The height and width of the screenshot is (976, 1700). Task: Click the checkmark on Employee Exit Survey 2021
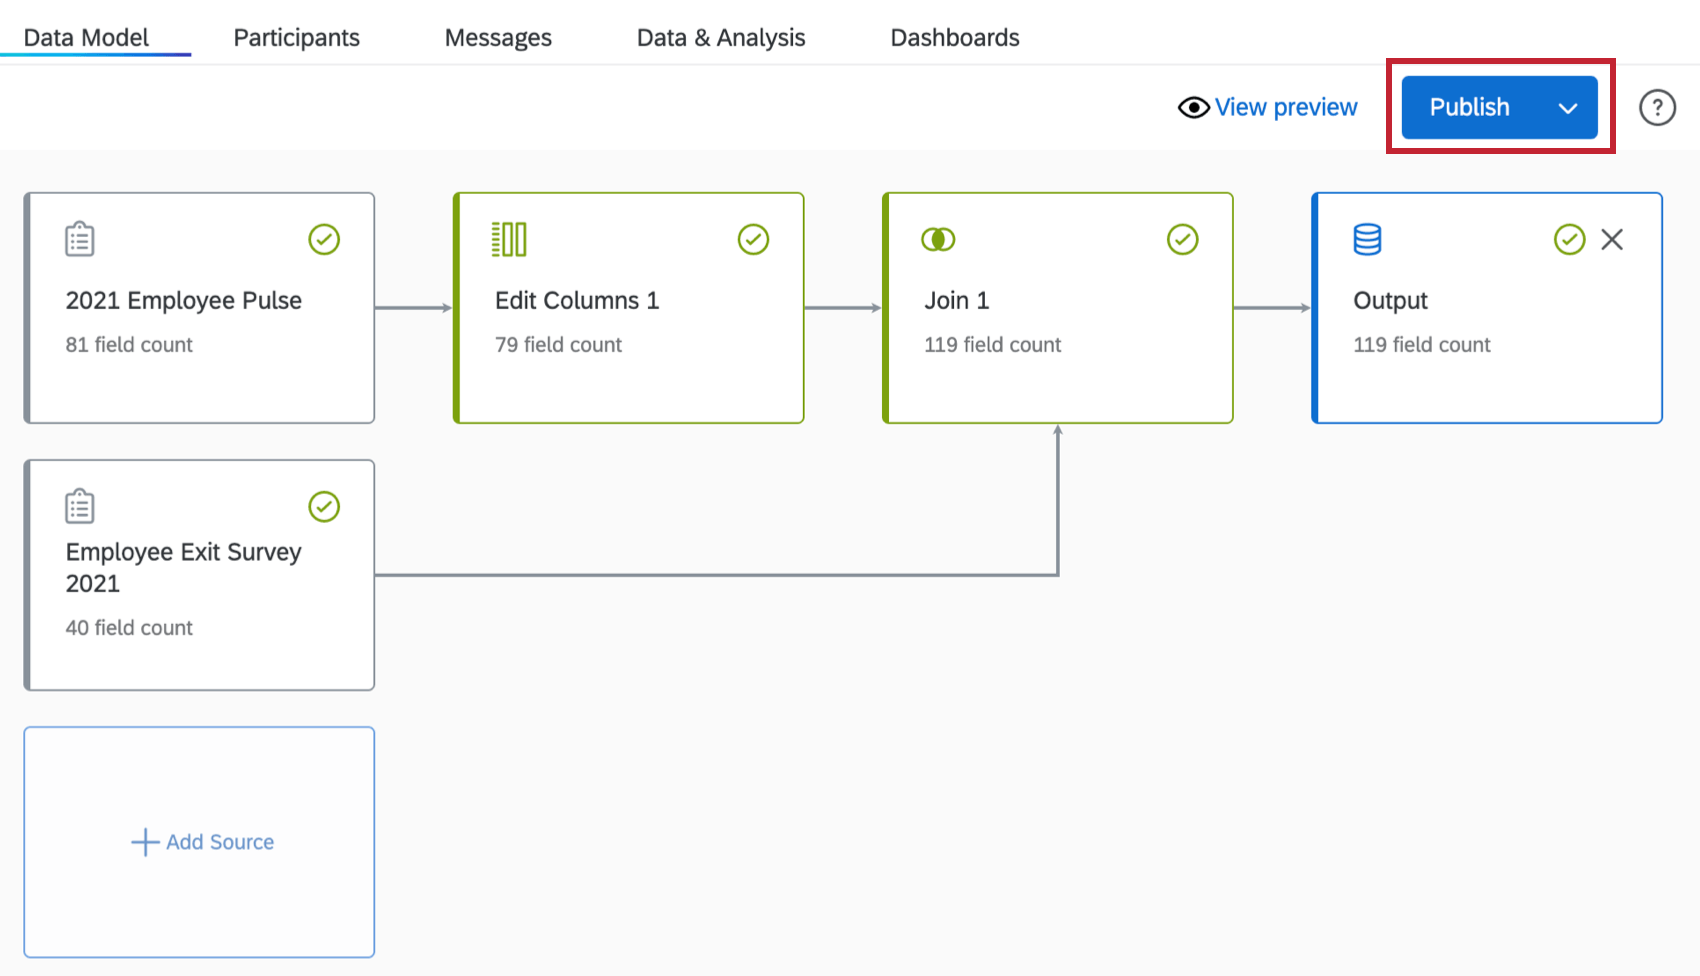coord(324,507)
